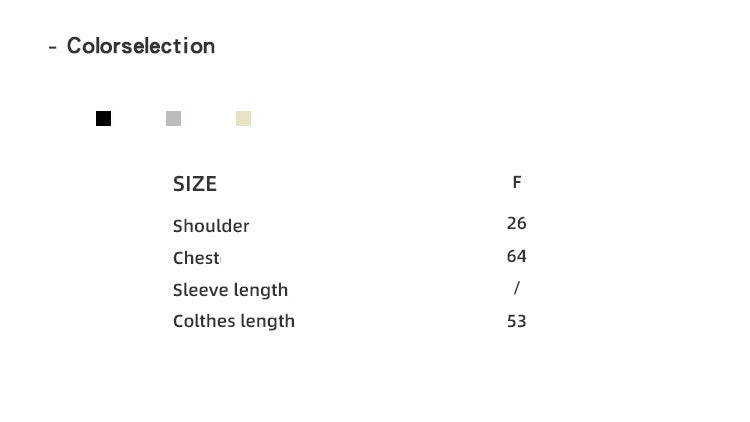Viewport: 750px width, 422px height.
Task: Select the free size F option
Action: pos(517,183)
